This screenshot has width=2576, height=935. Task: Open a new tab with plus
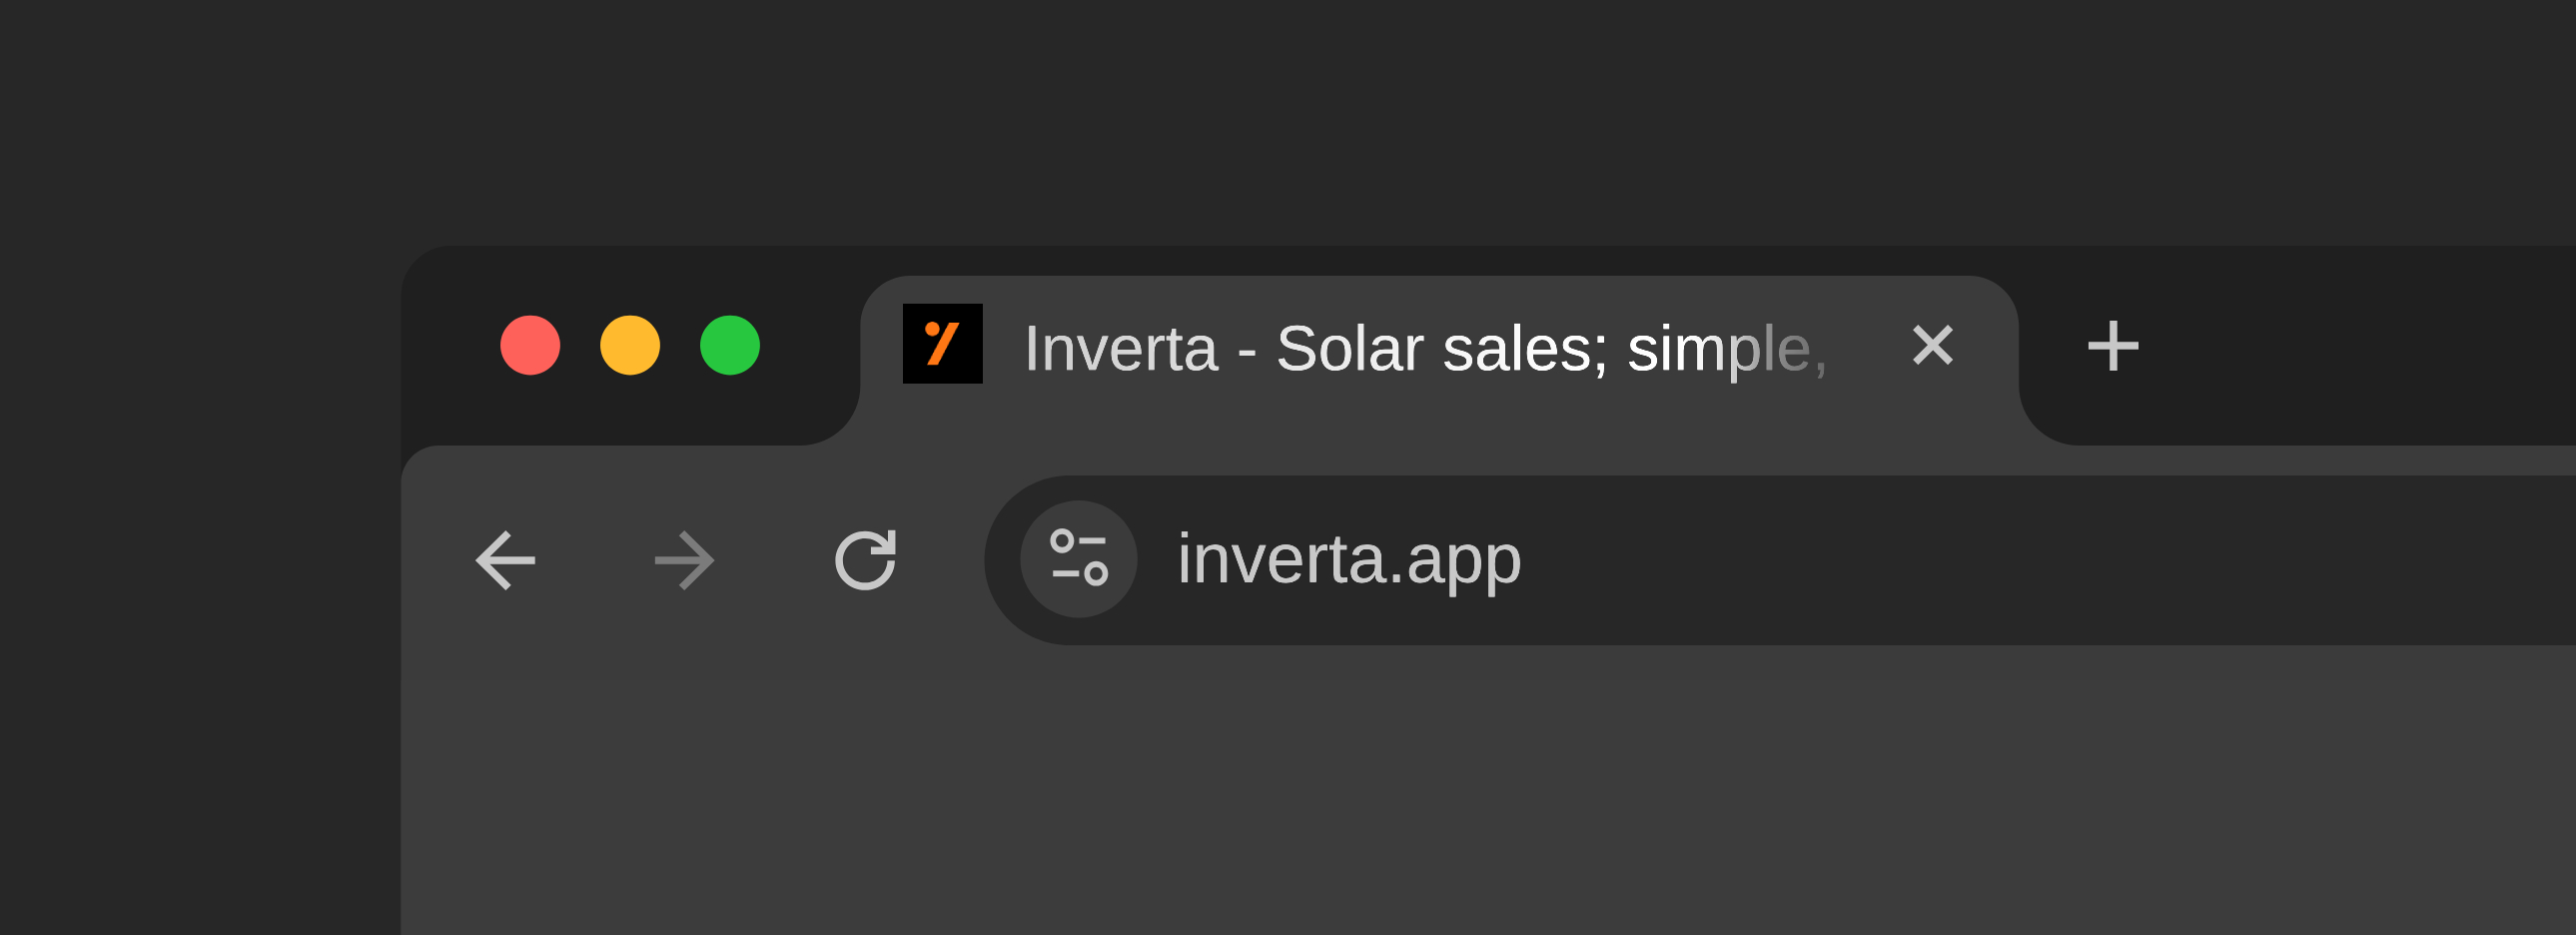tap(2113, 346)
